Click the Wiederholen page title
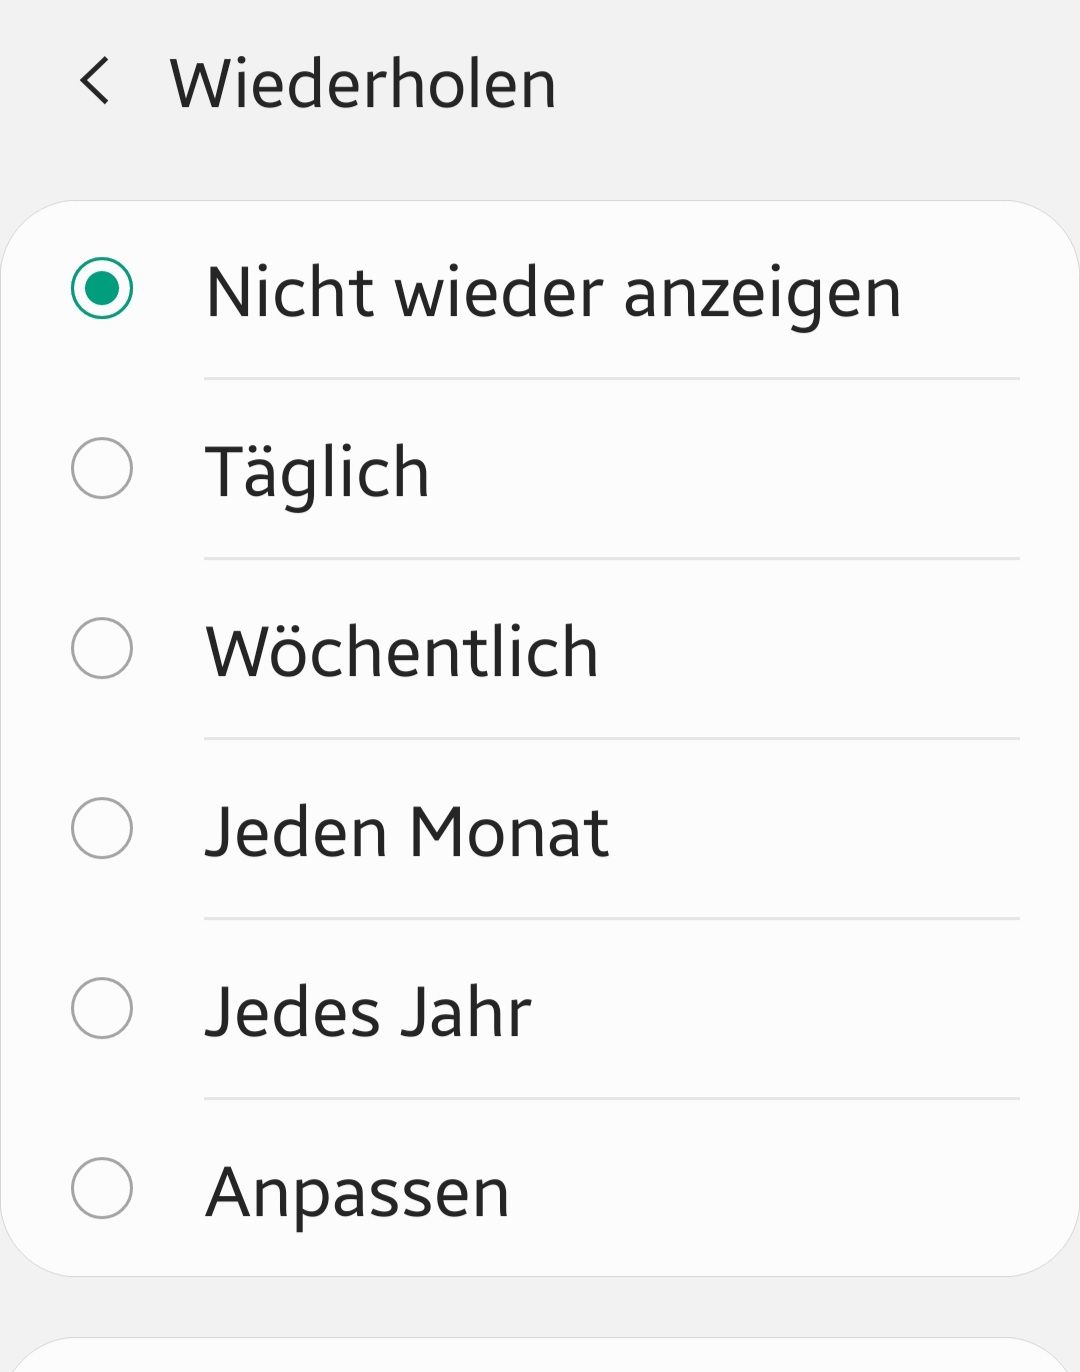The image size is (1080, 1372). click(x=363, y=83)
